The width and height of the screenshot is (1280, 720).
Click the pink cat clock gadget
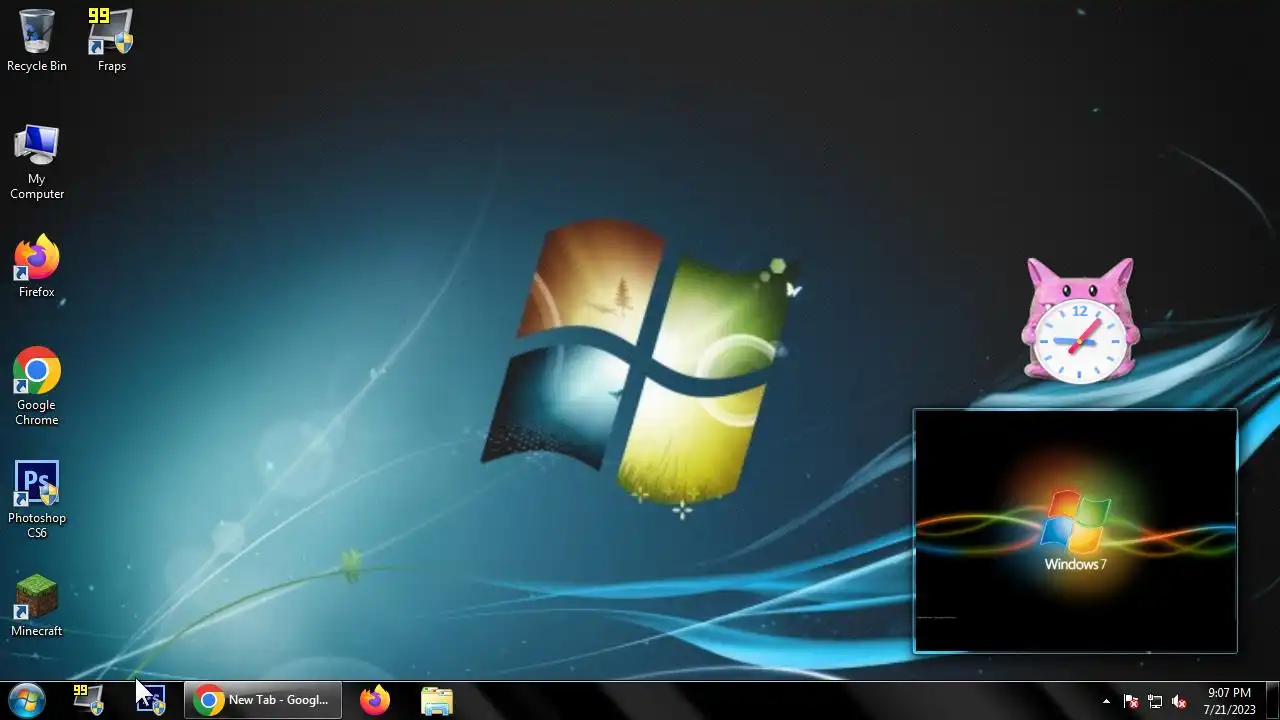click(1080, 321)
